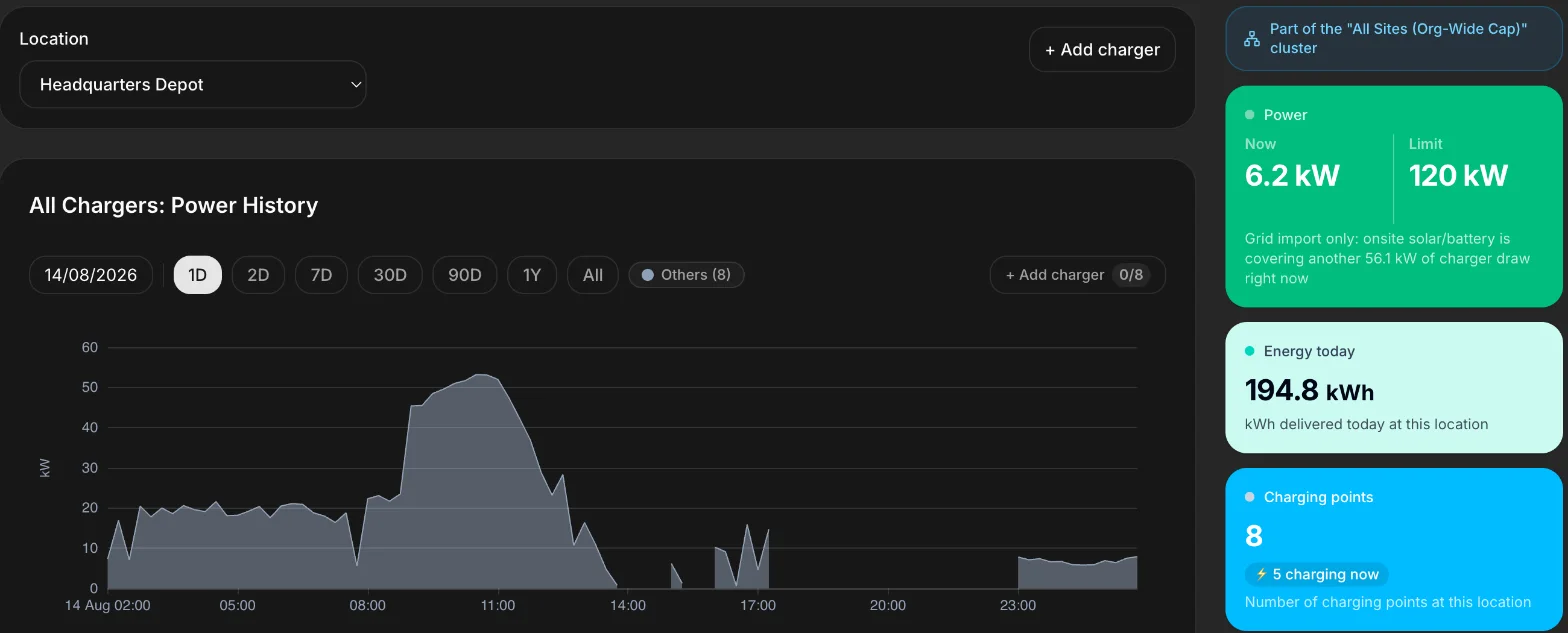1568x633 pixels.
Task: Toggle the Others (8) series chip
Action: click(x=686, y=275)
